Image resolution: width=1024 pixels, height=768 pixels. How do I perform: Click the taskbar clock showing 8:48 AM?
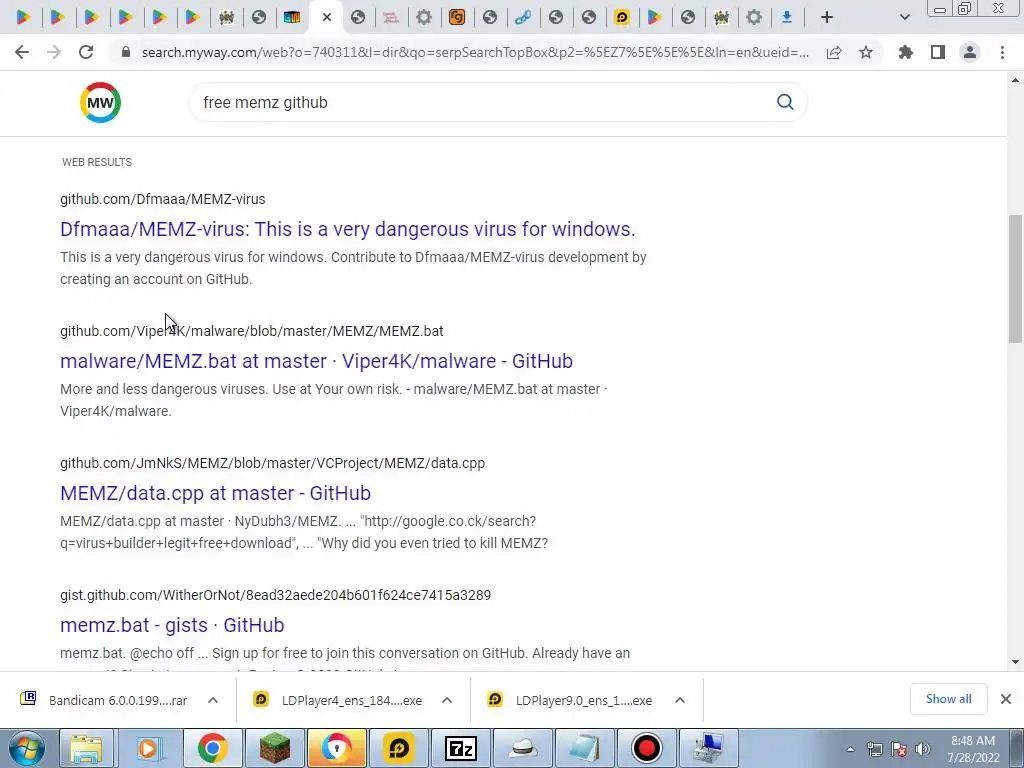(973, 749)
